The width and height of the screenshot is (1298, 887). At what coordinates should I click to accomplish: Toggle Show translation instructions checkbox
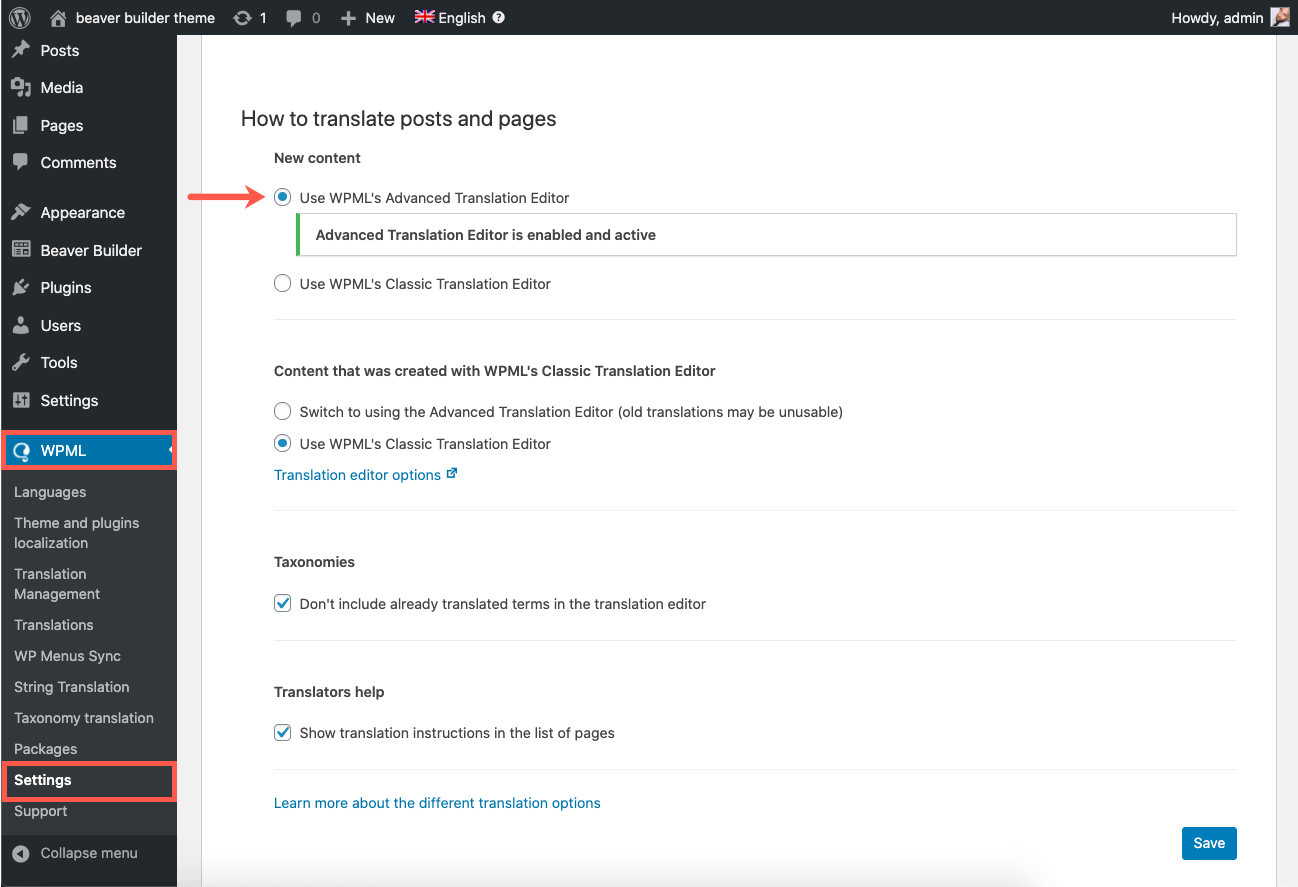coord(282,733)
